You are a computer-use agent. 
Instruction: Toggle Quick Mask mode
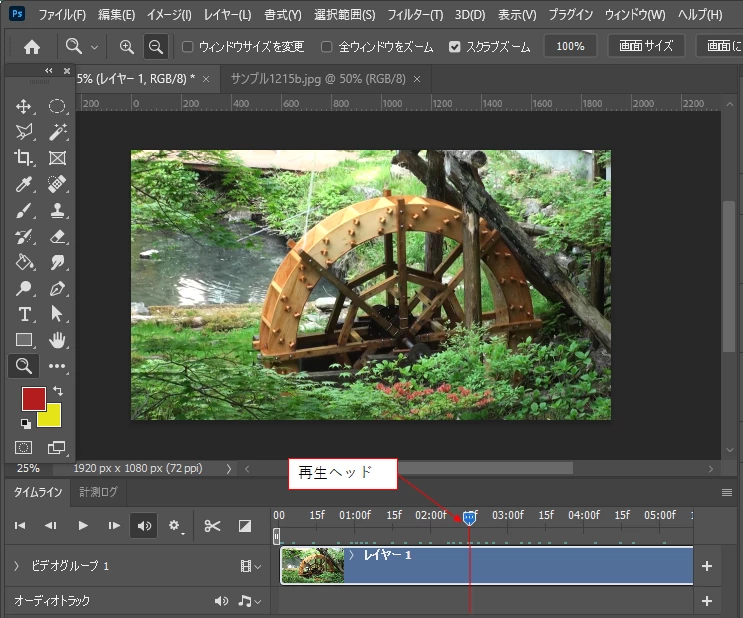(23, 447)
